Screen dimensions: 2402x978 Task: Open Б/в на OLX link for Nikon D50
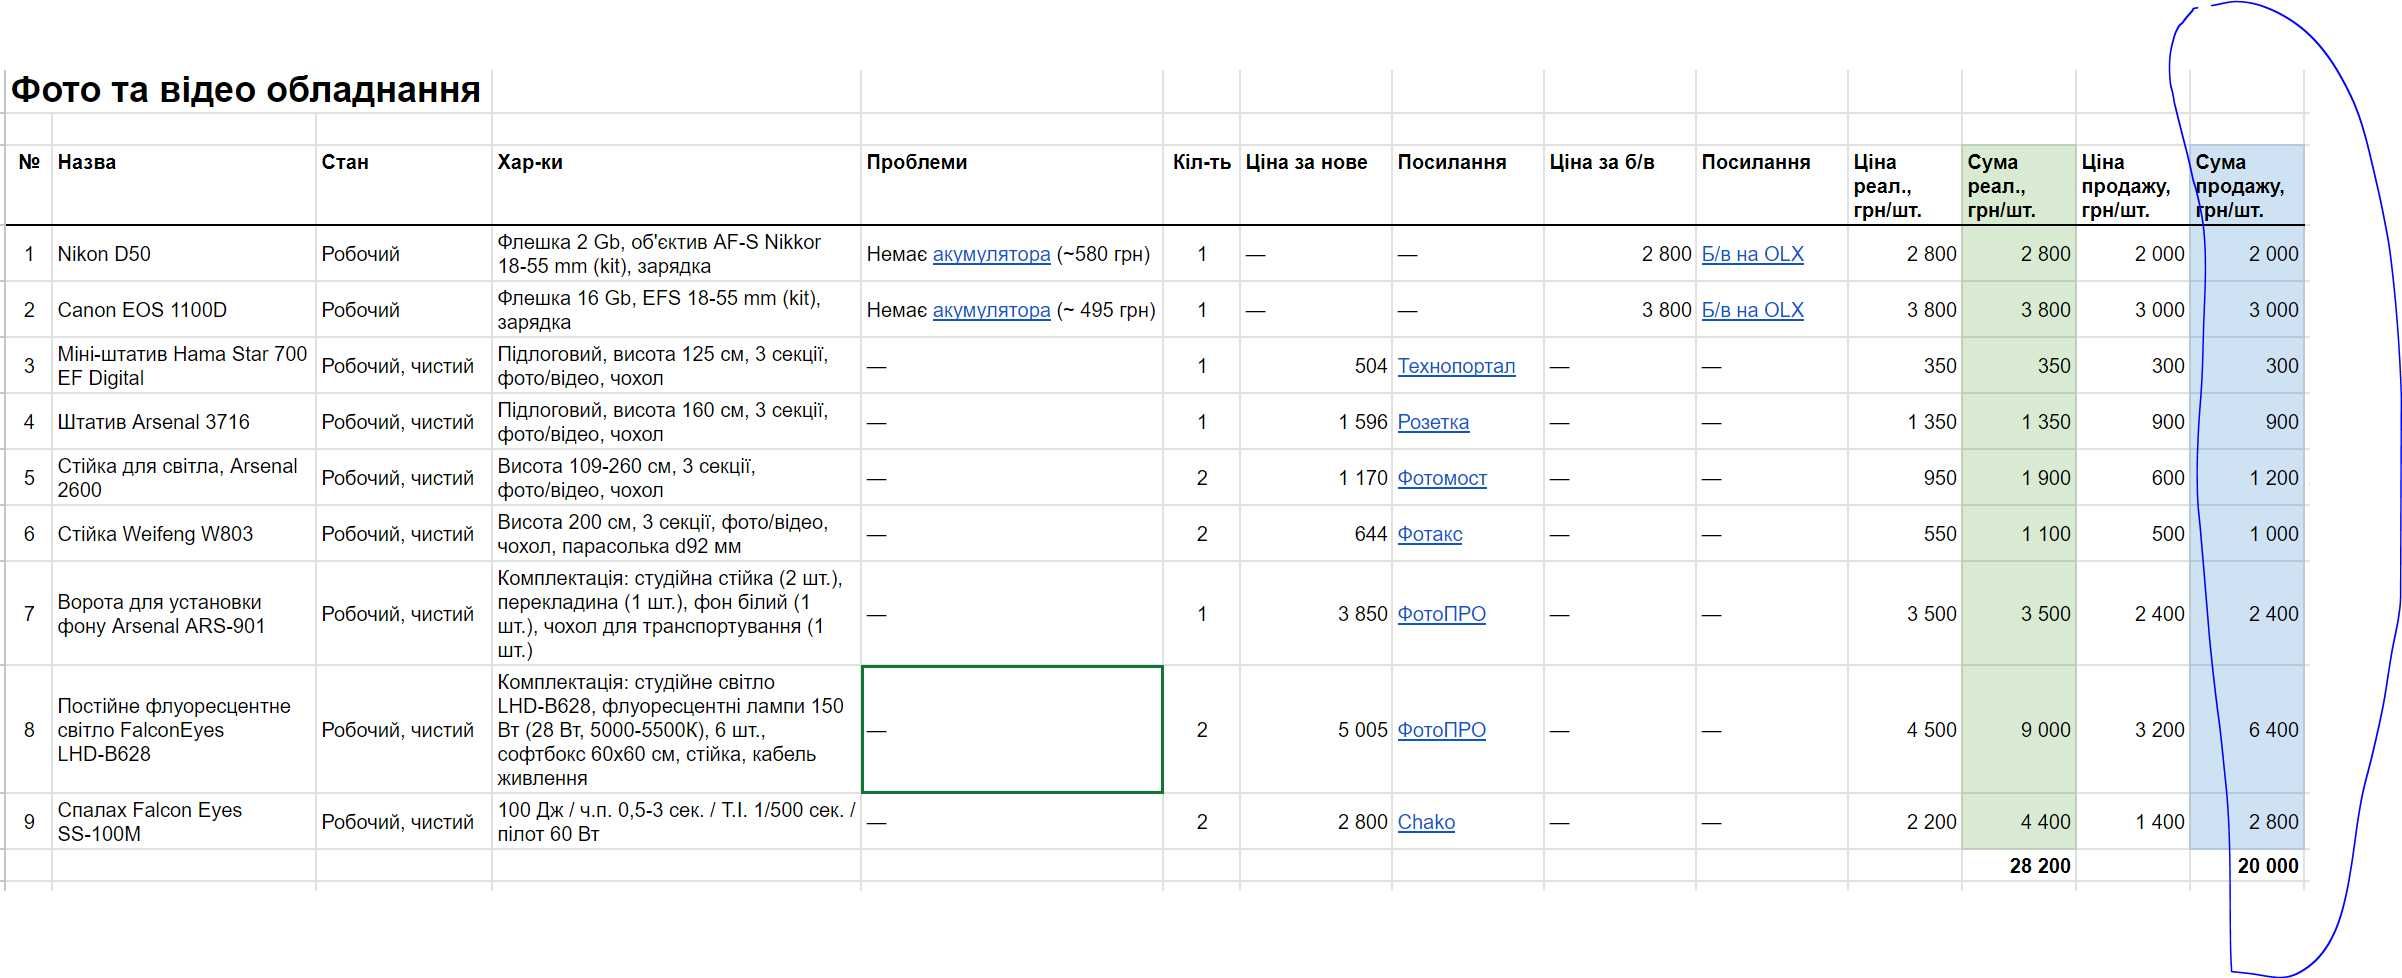click(1752, 254)
